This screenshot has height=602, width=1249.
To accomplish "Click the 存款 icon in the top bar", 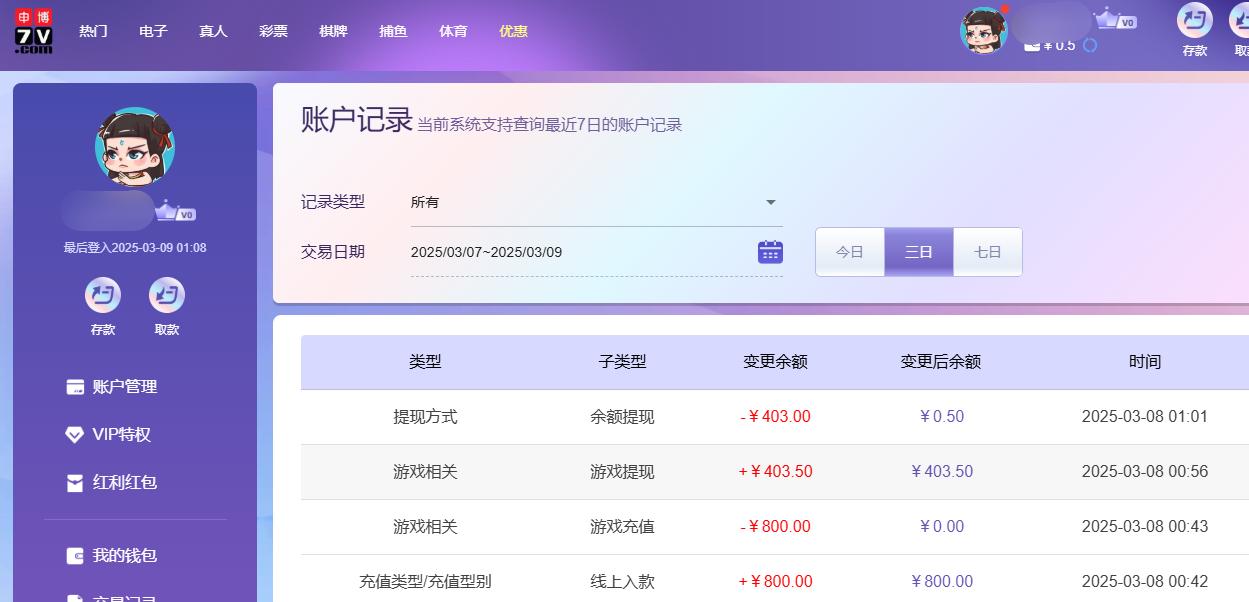I will point(1194,22).
